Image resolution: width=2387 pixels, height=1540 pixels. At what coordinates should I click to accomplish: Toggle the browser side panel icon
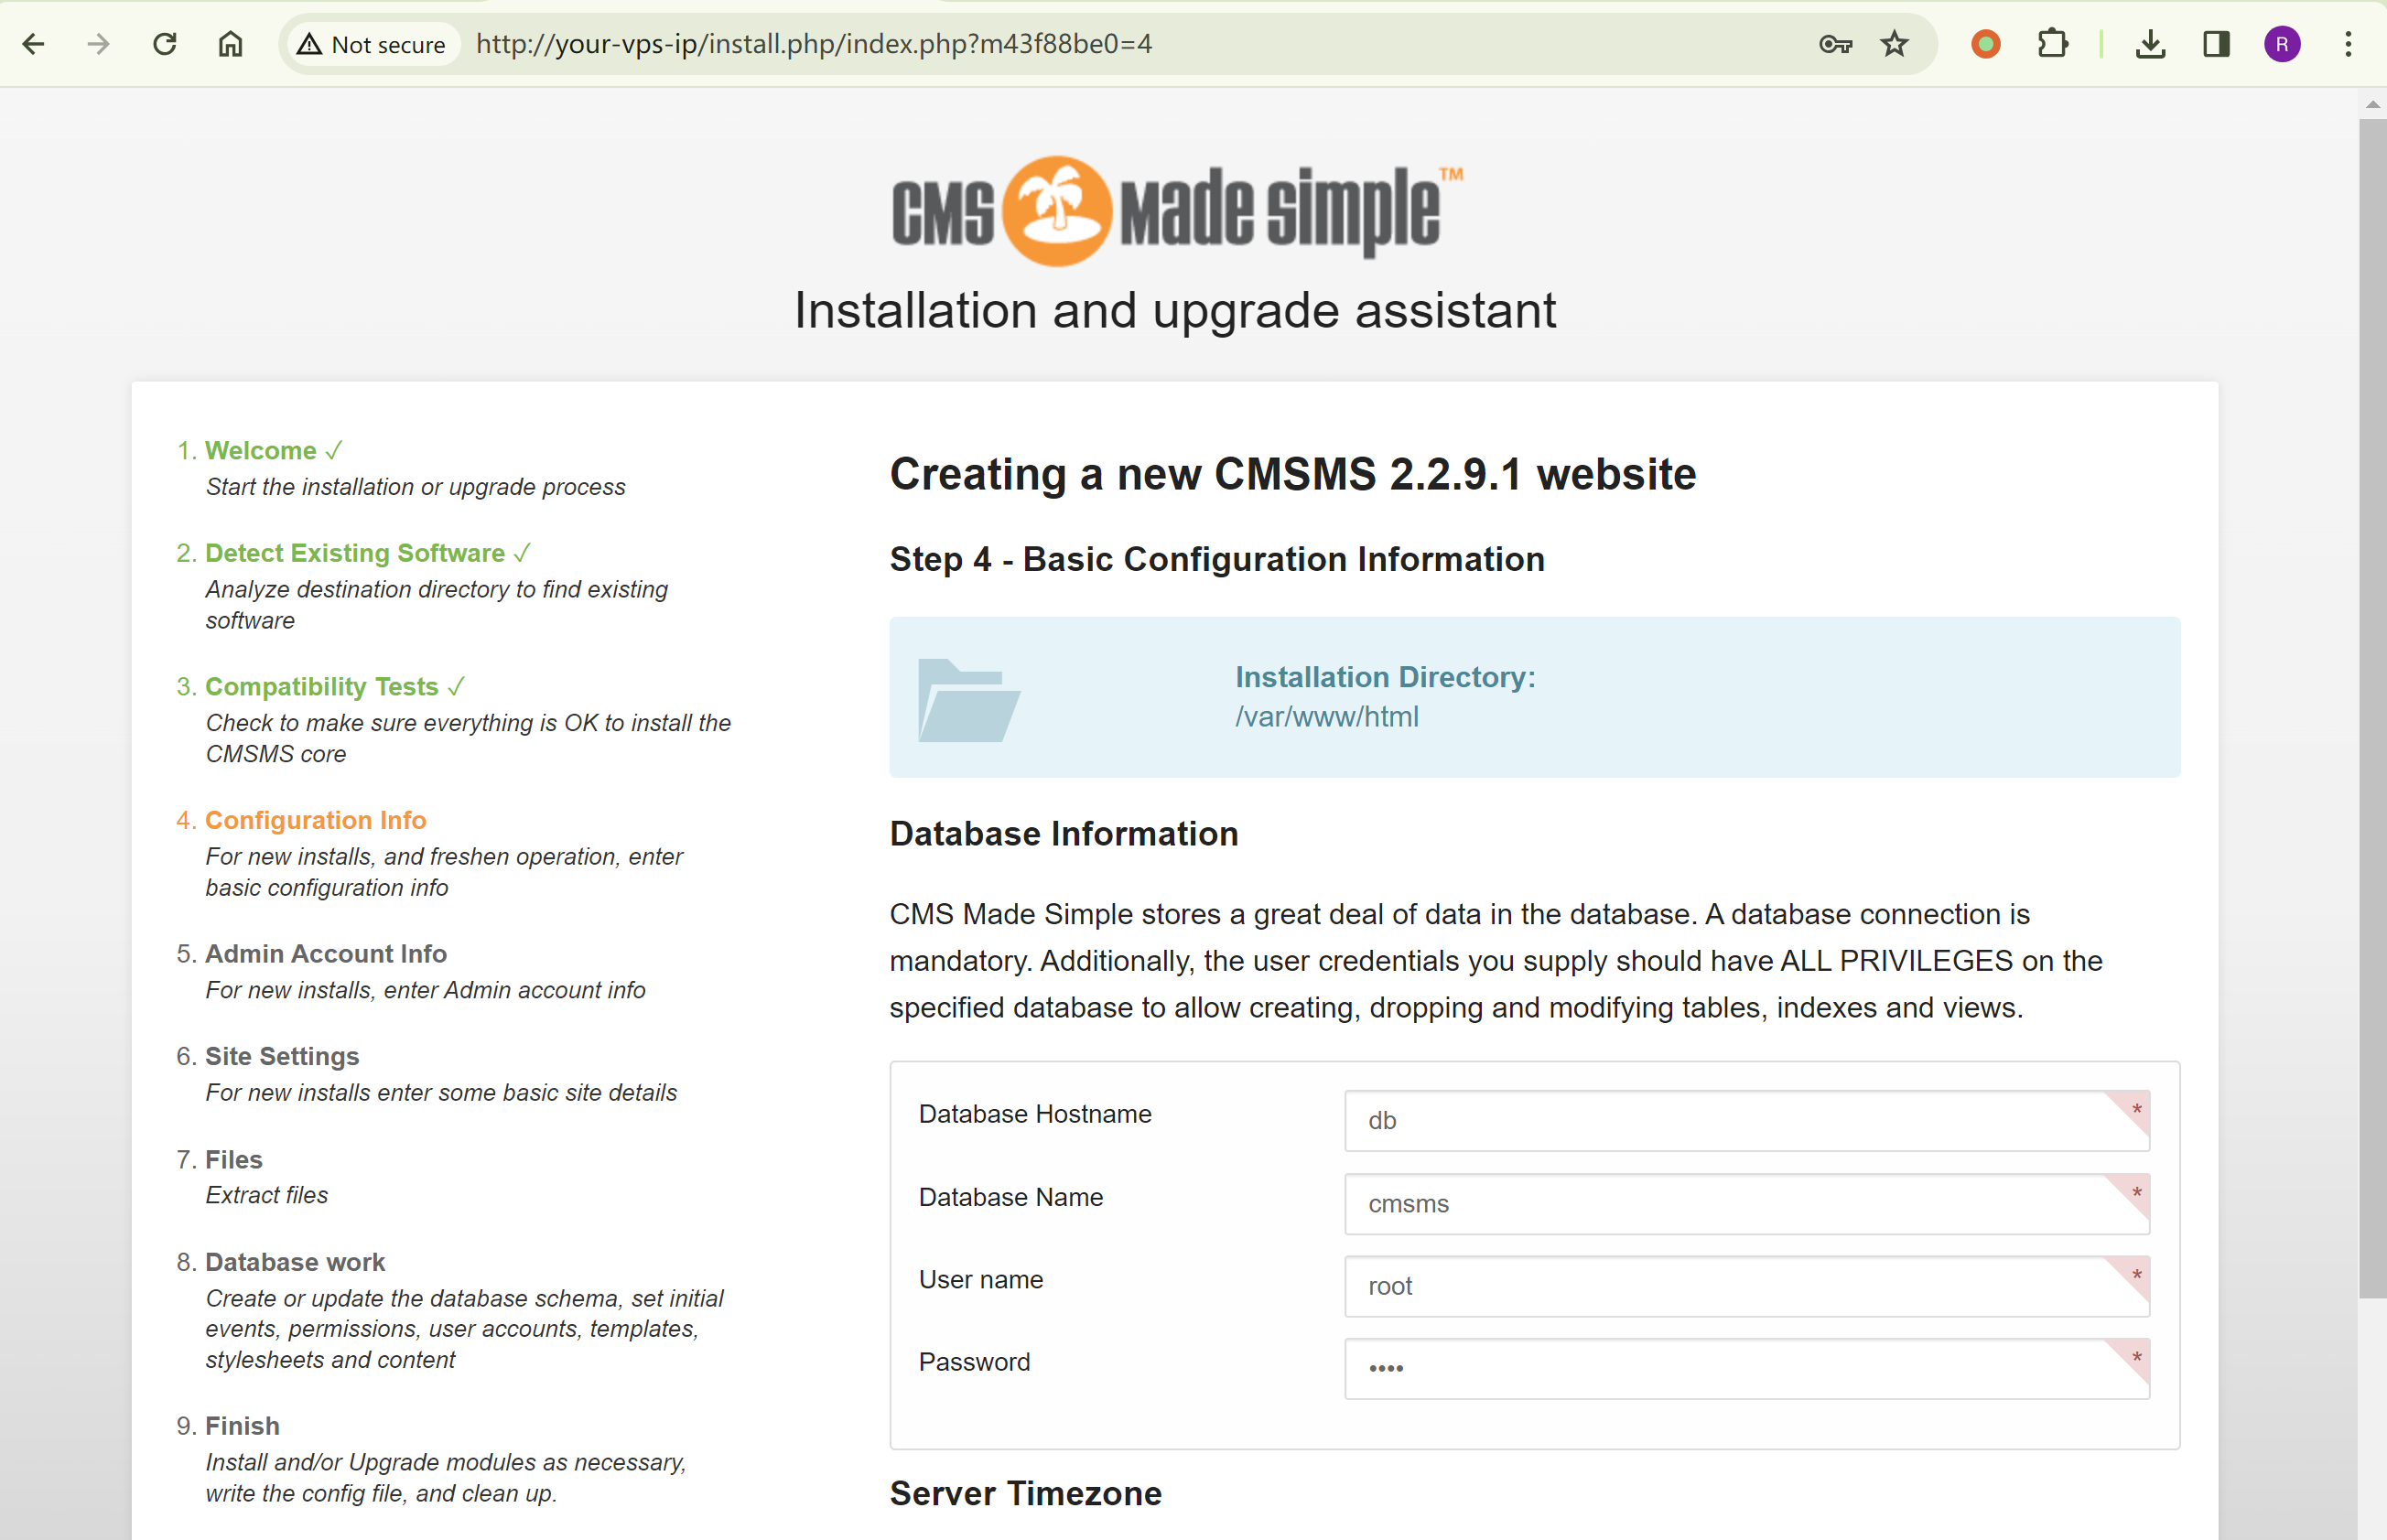point(2216,44)
